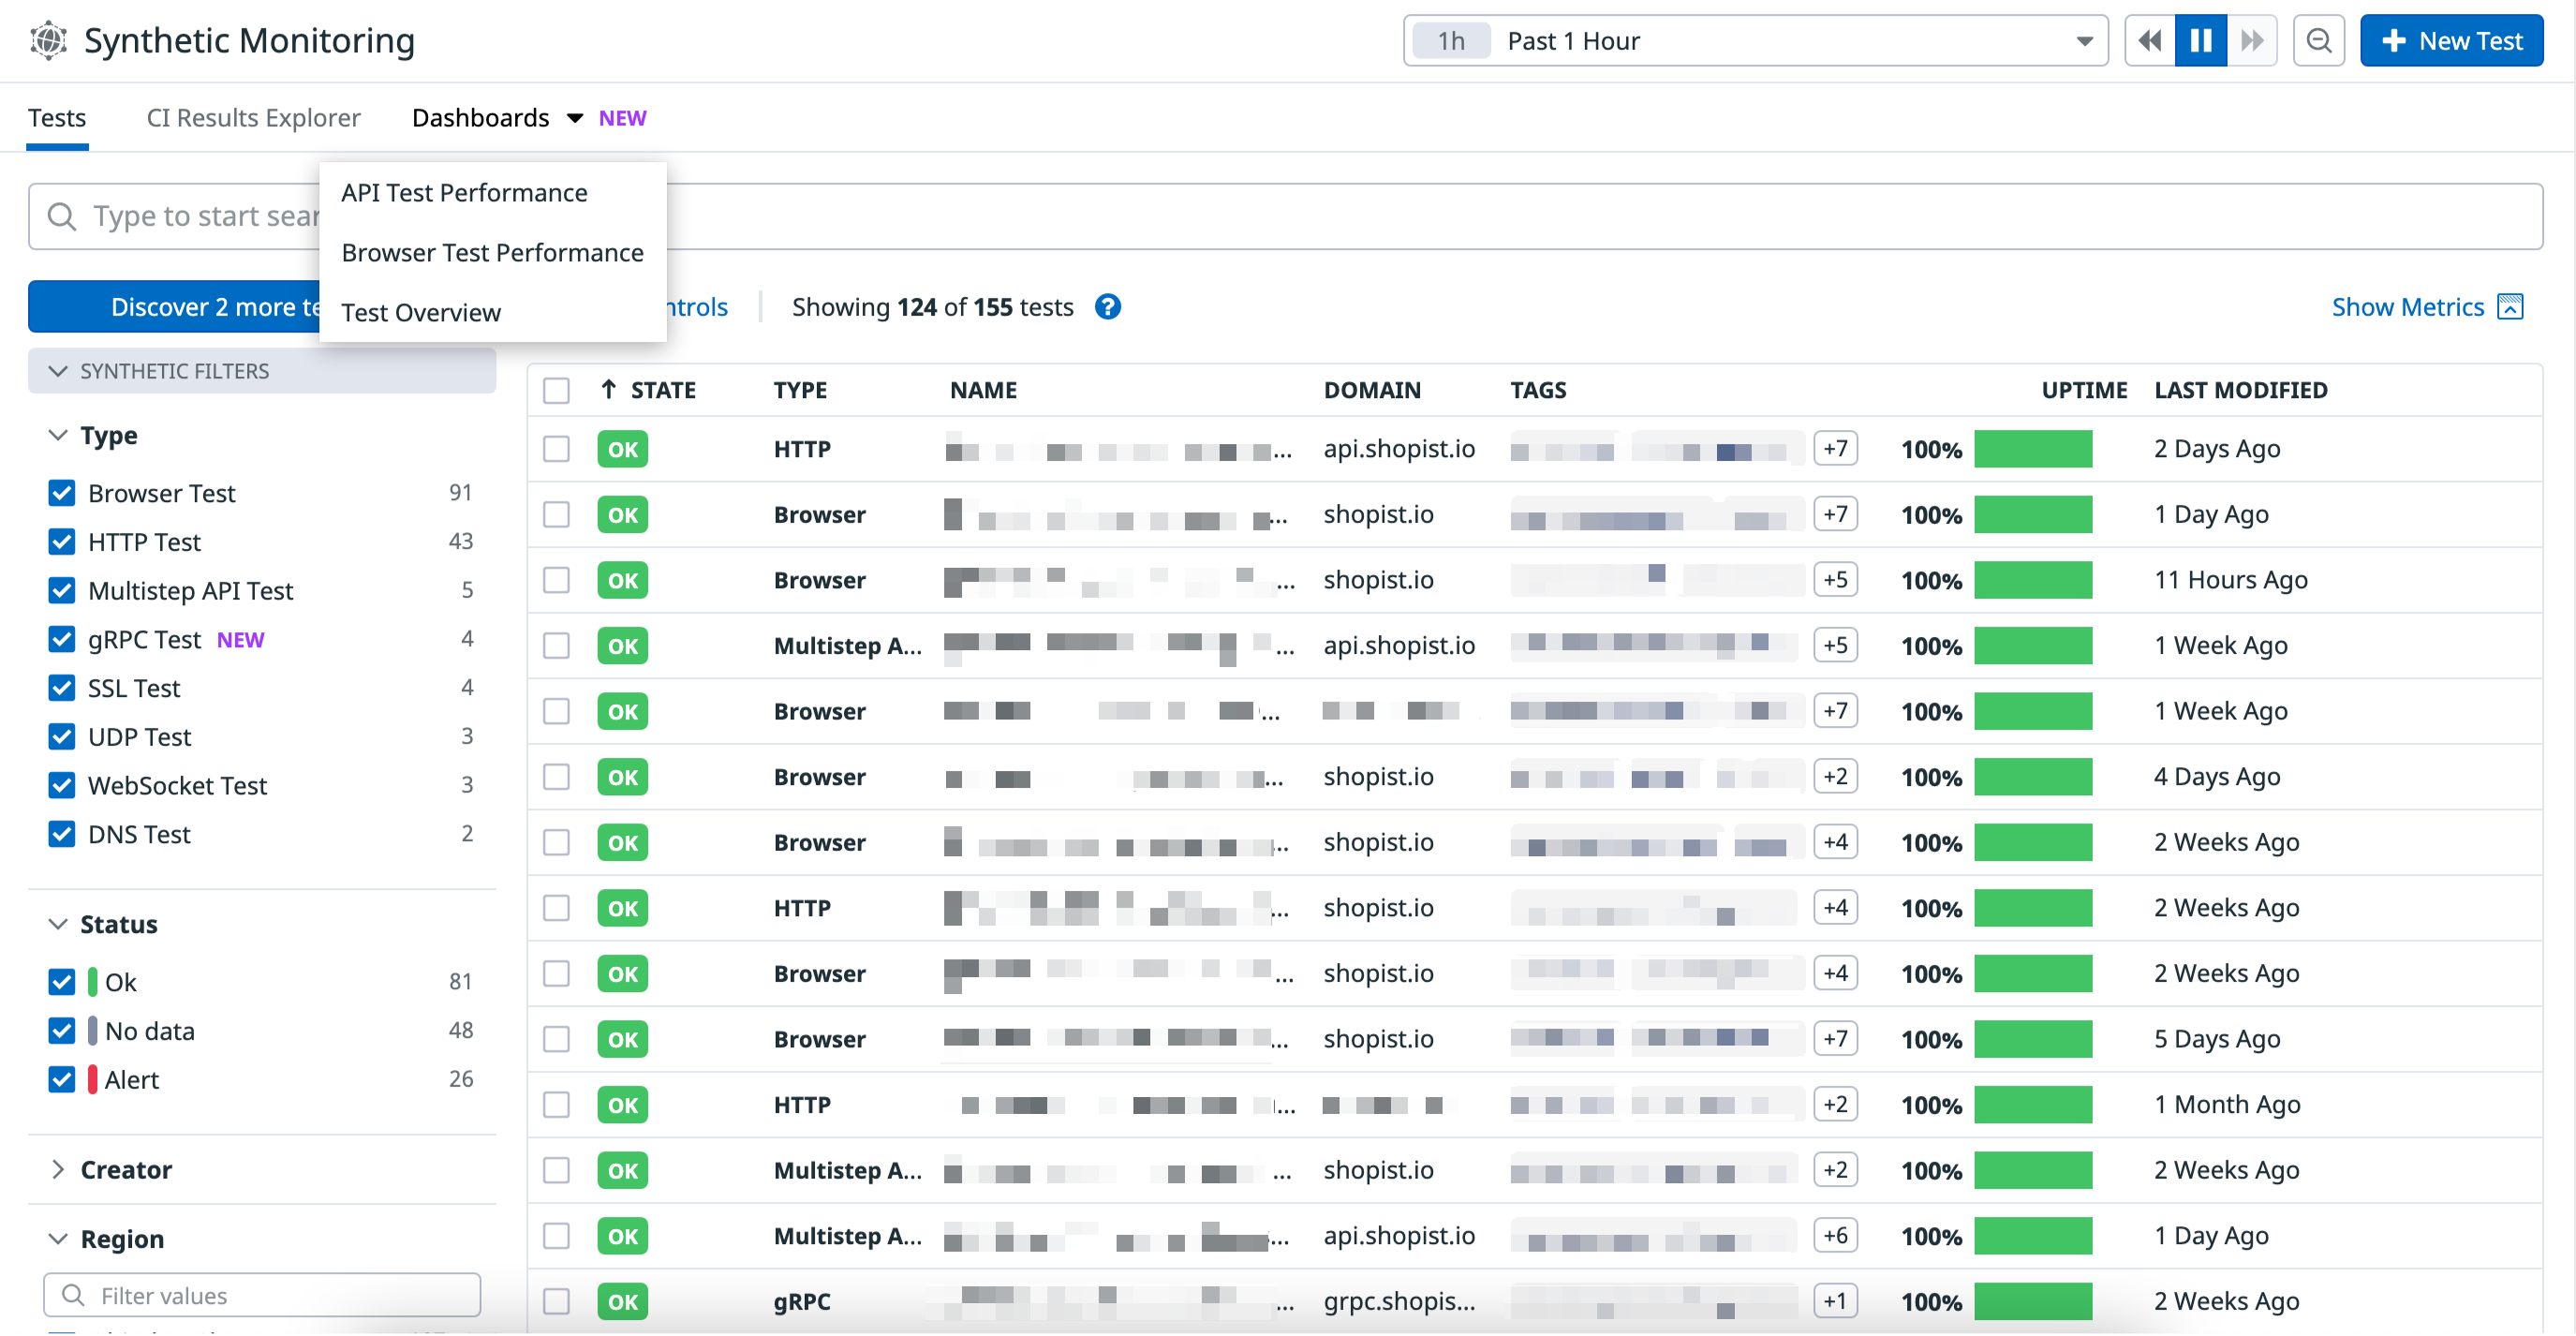This screenshot has width=2576, height=1336.
Task: Switch to CI Results Explorer tab
Action: point(253,118)
